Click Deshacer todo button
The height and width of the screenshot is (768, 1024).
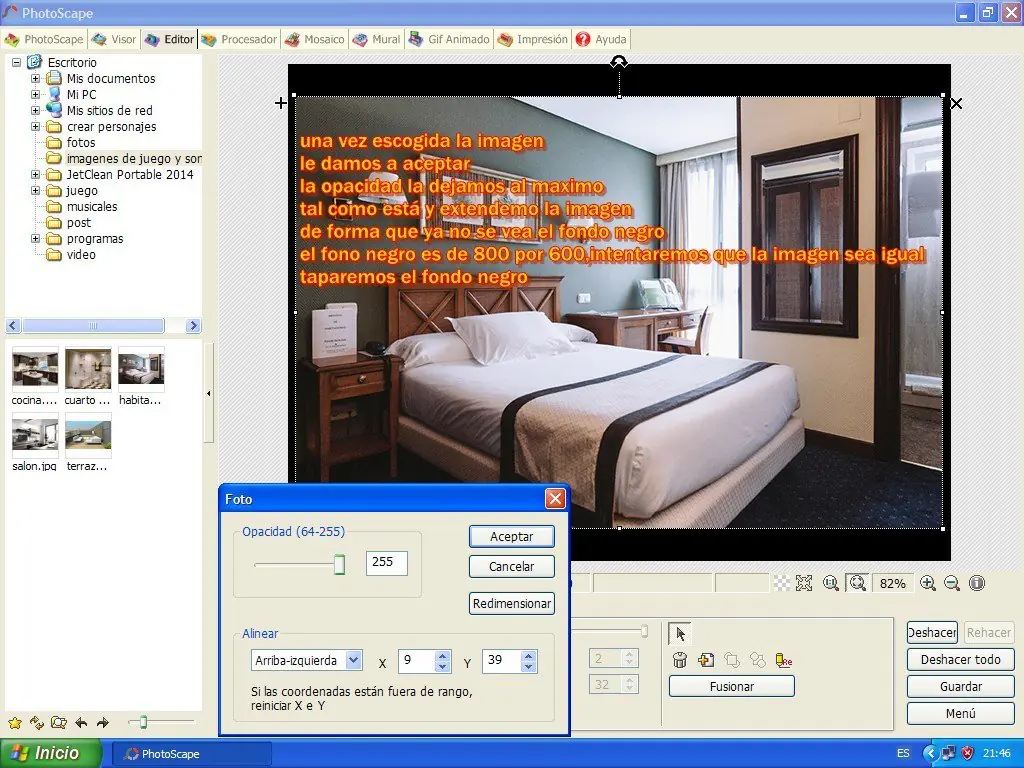tap(960, 660)
